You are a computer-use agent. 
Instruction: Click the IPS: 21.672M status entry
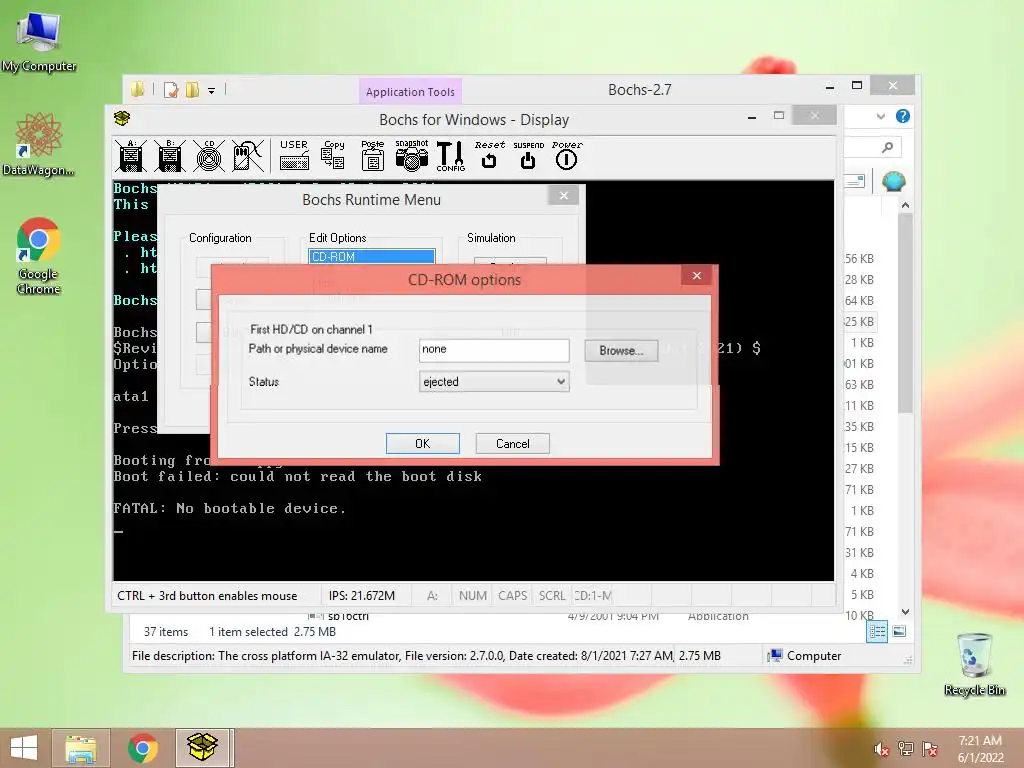tap(362, 596)
